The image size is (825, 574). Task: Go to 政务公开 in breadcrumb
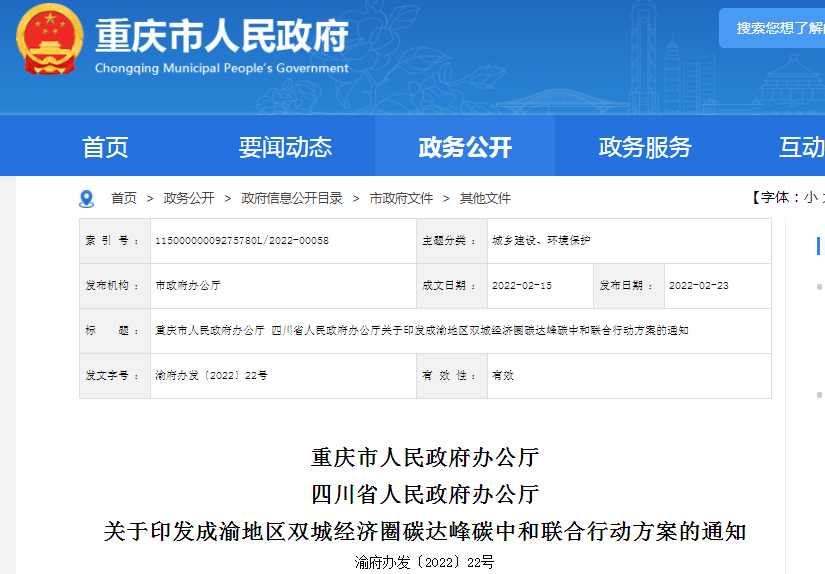pyautogui.click(x=189, y=198)
